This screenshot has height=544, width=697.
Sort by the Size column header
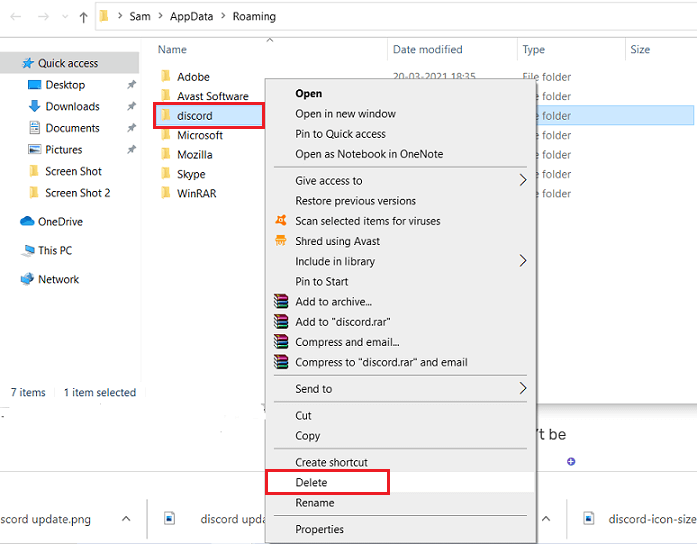640,49
